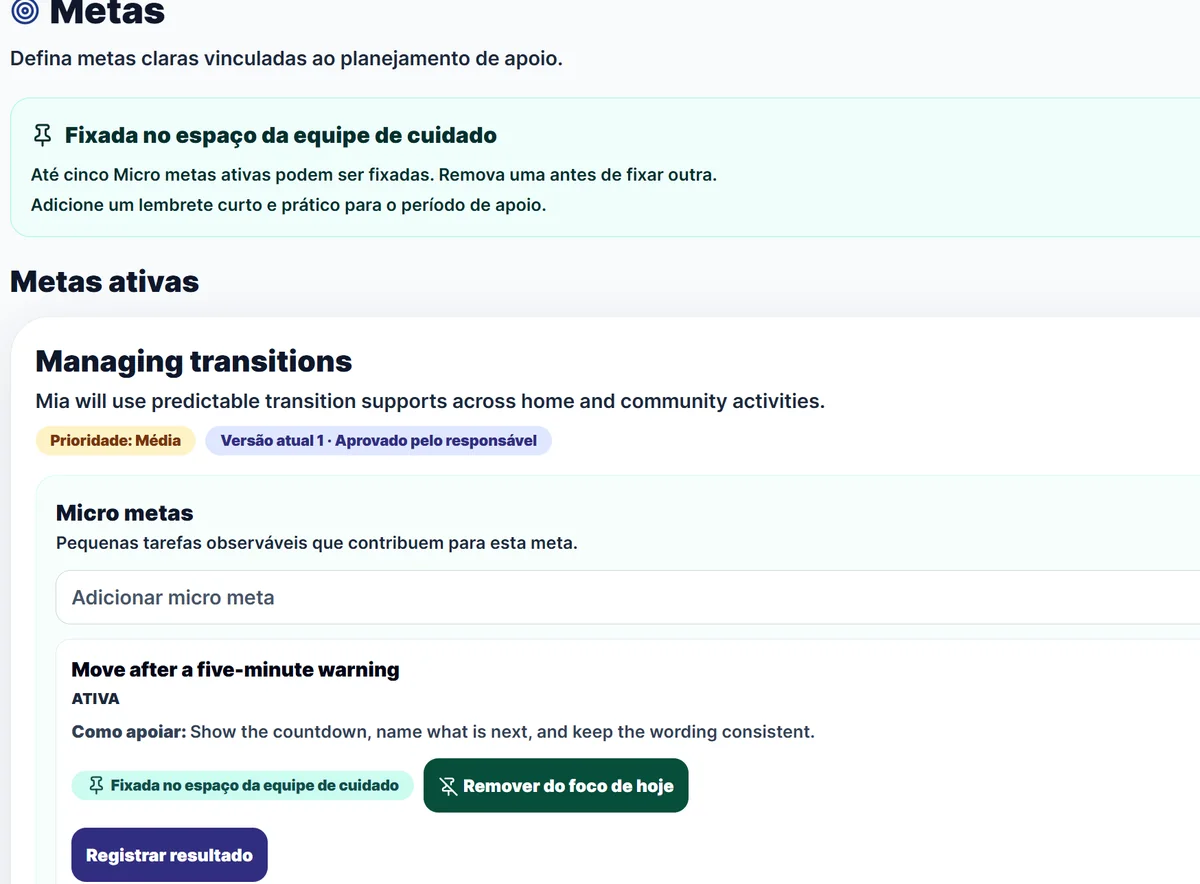
Task: Click the banner heading Fixada no espaço da equipe
Action: [x=281, y=135]
